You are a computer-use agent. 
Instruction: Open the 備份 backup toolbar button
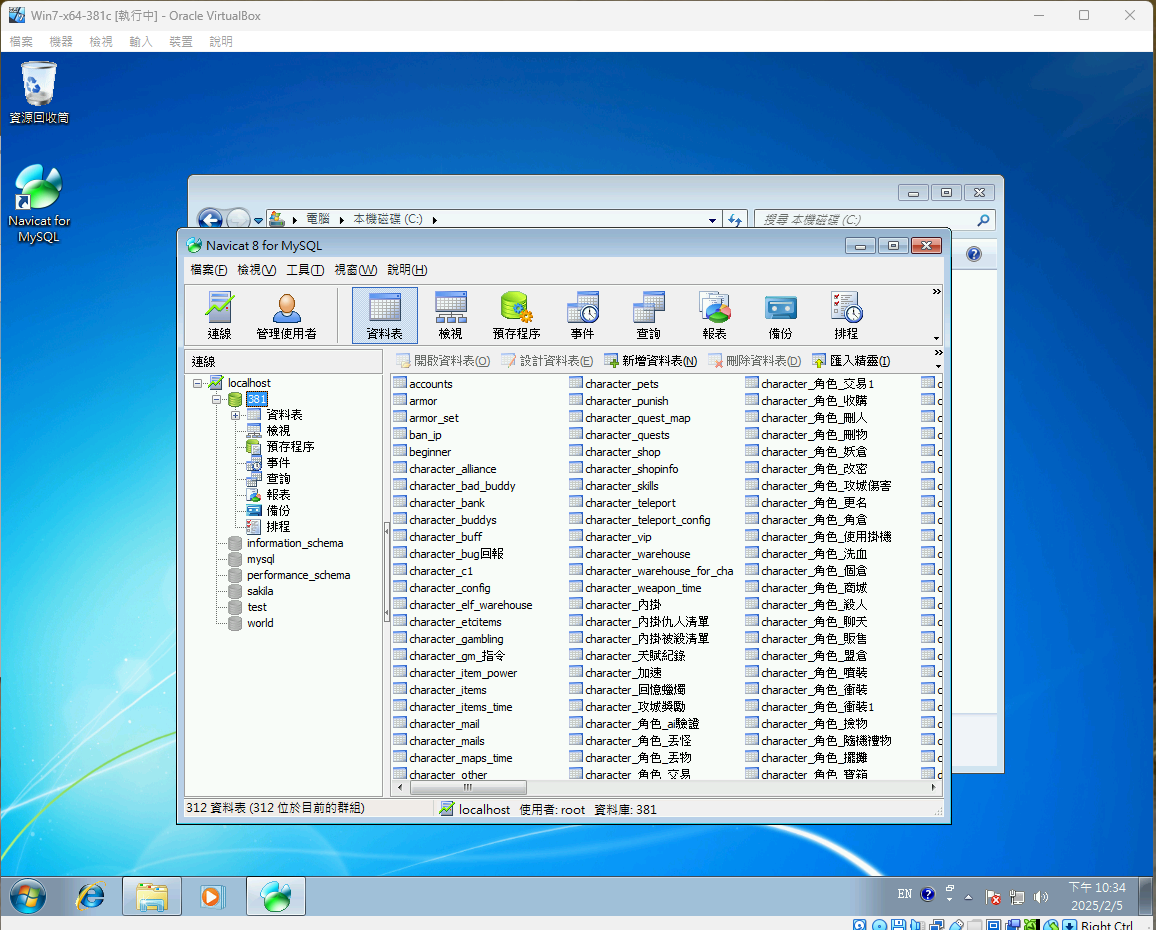[781, 316]
